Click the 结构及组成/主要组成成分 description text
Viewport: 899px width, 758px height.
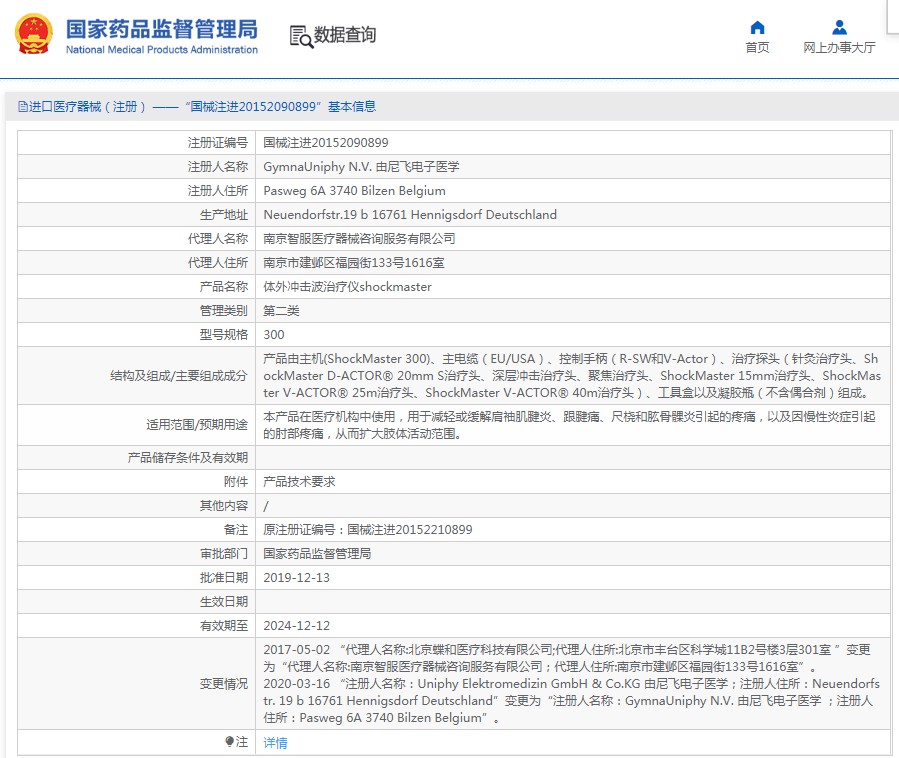(572, 376)
